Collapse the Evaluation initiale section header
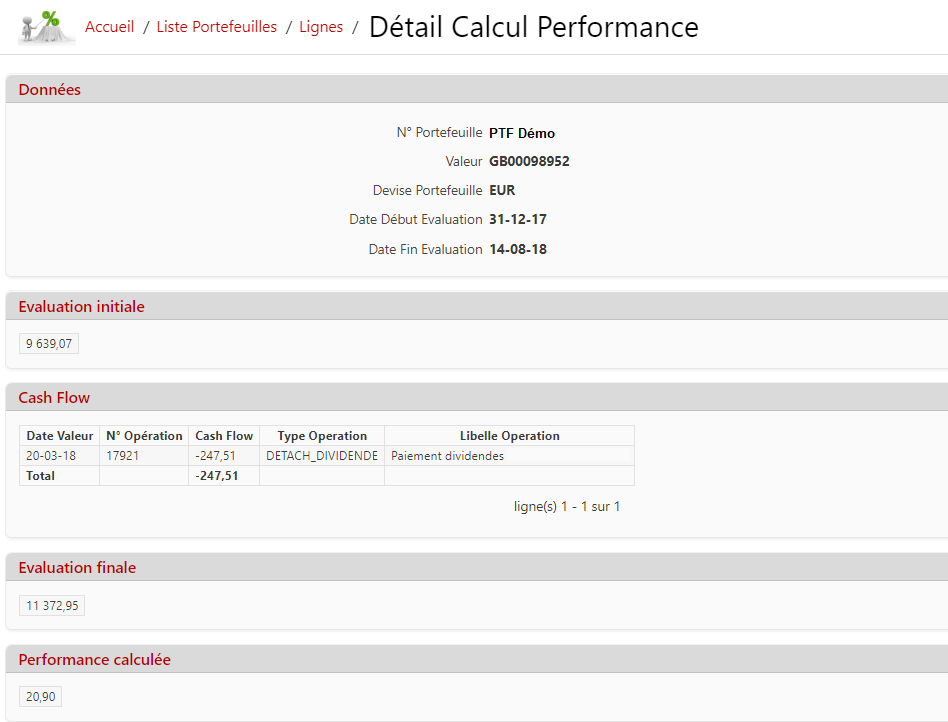The width and height of the screenshot is (948, 722). tap(81, 307)
